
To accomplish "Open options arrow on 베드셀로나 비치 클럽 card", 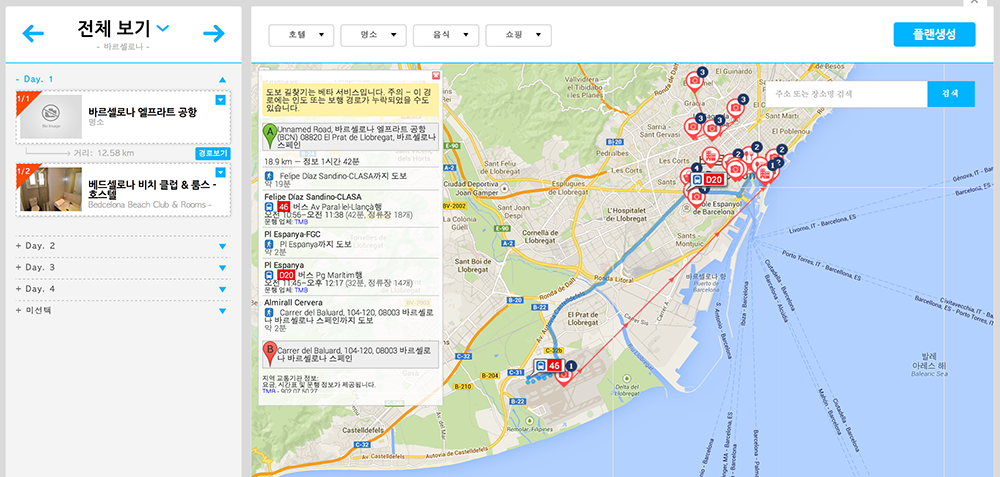I will [x=221, y=172].
